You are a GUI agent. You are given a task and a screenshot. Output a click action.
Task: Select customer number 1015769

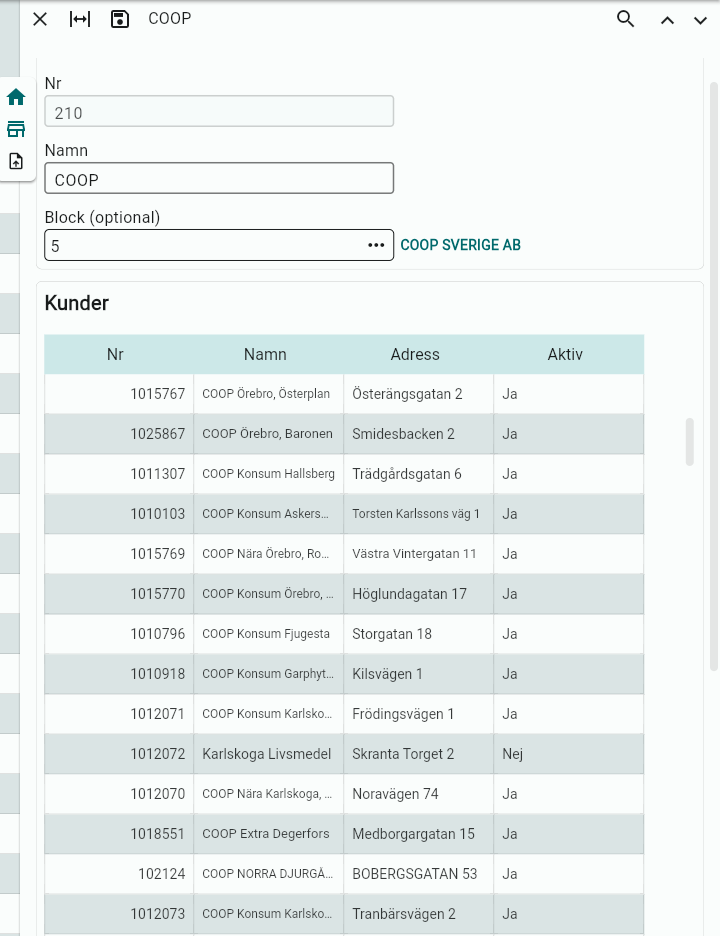(x=158, y=554)
